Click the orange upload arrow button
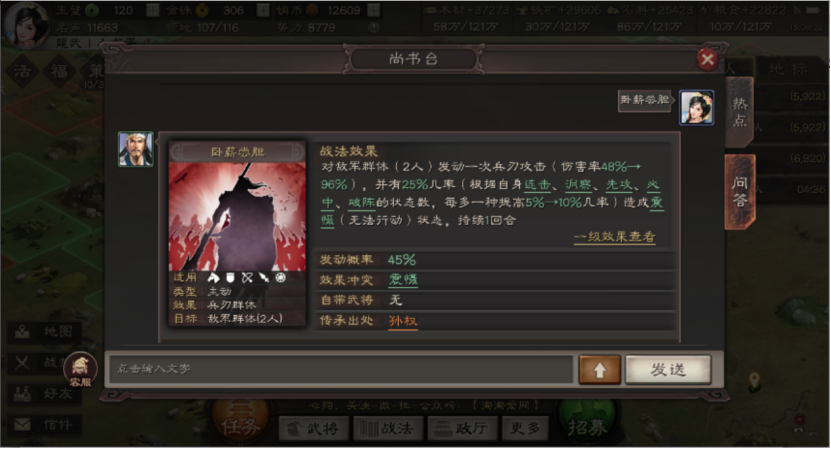This screenshot has height=449, width=831. pos(599,369)
